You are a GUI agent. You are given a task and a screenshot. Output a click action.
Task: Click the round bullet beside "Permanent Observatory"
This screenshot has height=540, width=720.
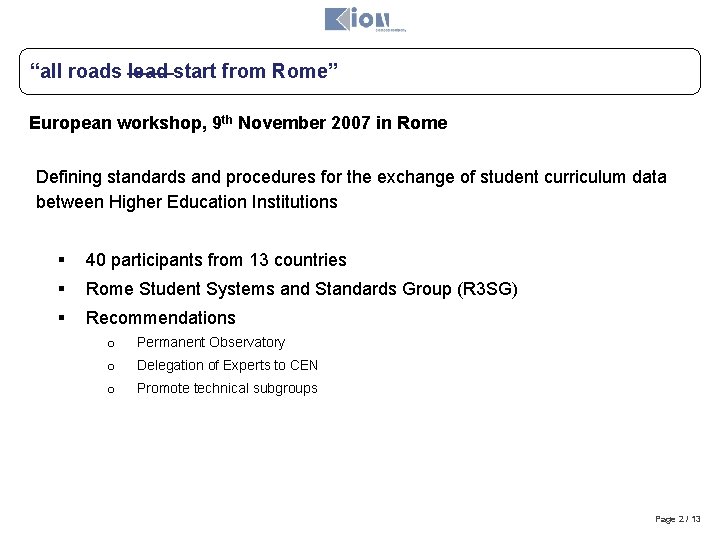point(113,343)
